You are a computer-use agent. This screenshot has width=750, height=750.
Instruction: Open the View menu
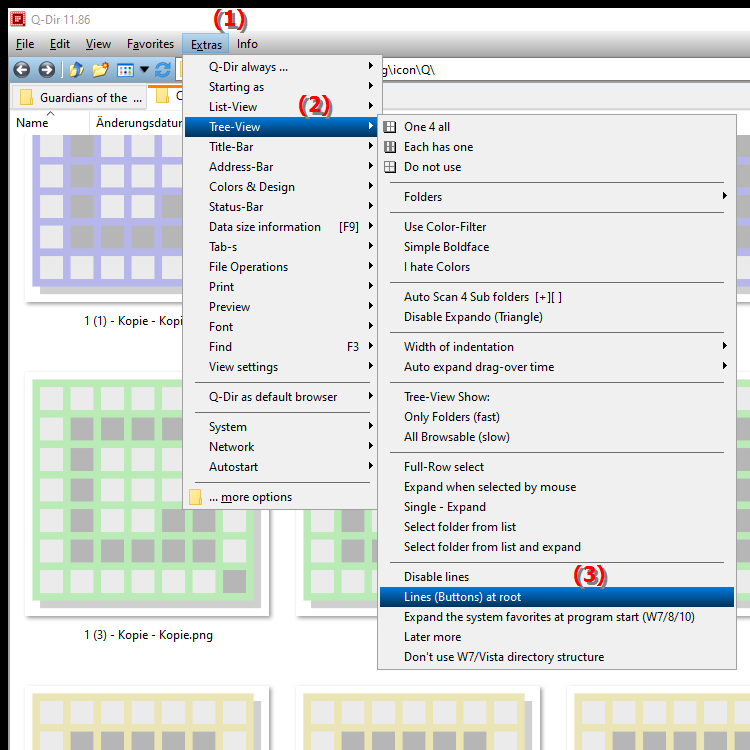click(x=98, y=44)
